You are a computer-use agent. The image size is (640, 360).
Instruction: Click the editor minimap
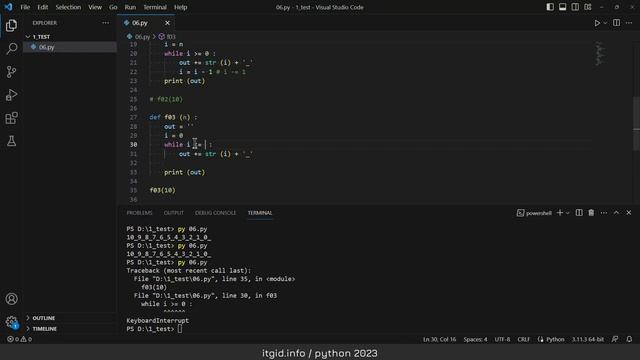[x=600, y=53]
